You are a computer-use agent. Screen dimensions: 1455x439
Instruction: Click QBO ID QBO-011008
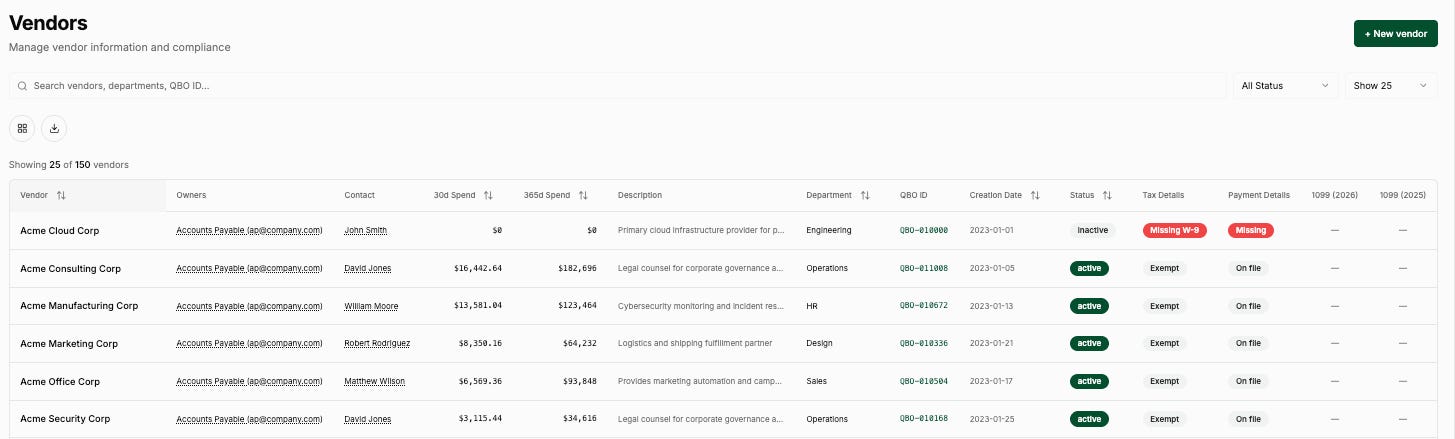[x=923, y=268]
